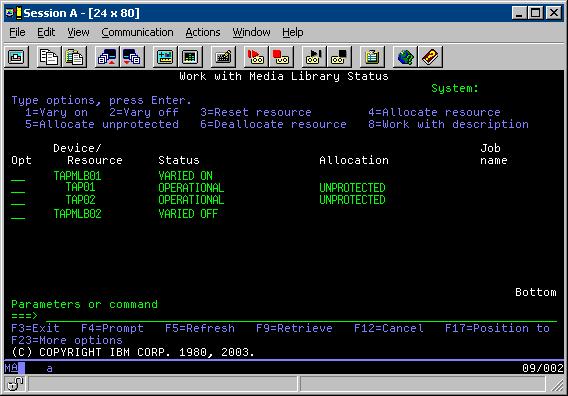Click the COPYRIGHT IBM CORP message line
The height and width of the screenshot is (396, 568).
pos(133,352)
